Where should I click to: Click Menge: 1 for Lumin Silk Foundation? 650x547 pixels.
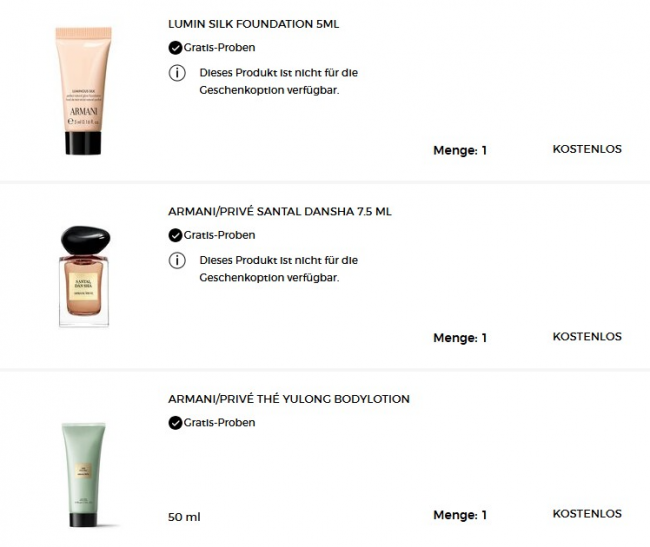click(460, 150)
